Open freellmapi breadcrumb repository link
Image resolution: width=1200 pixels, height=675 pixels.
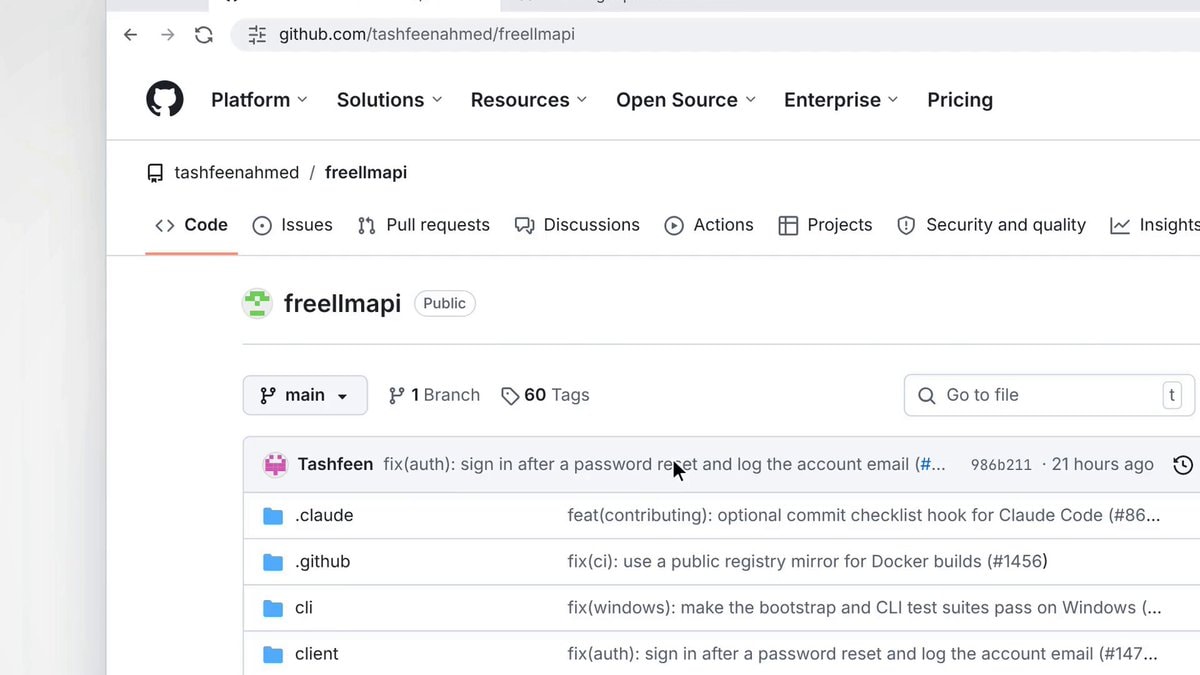(x=366, y=173)
